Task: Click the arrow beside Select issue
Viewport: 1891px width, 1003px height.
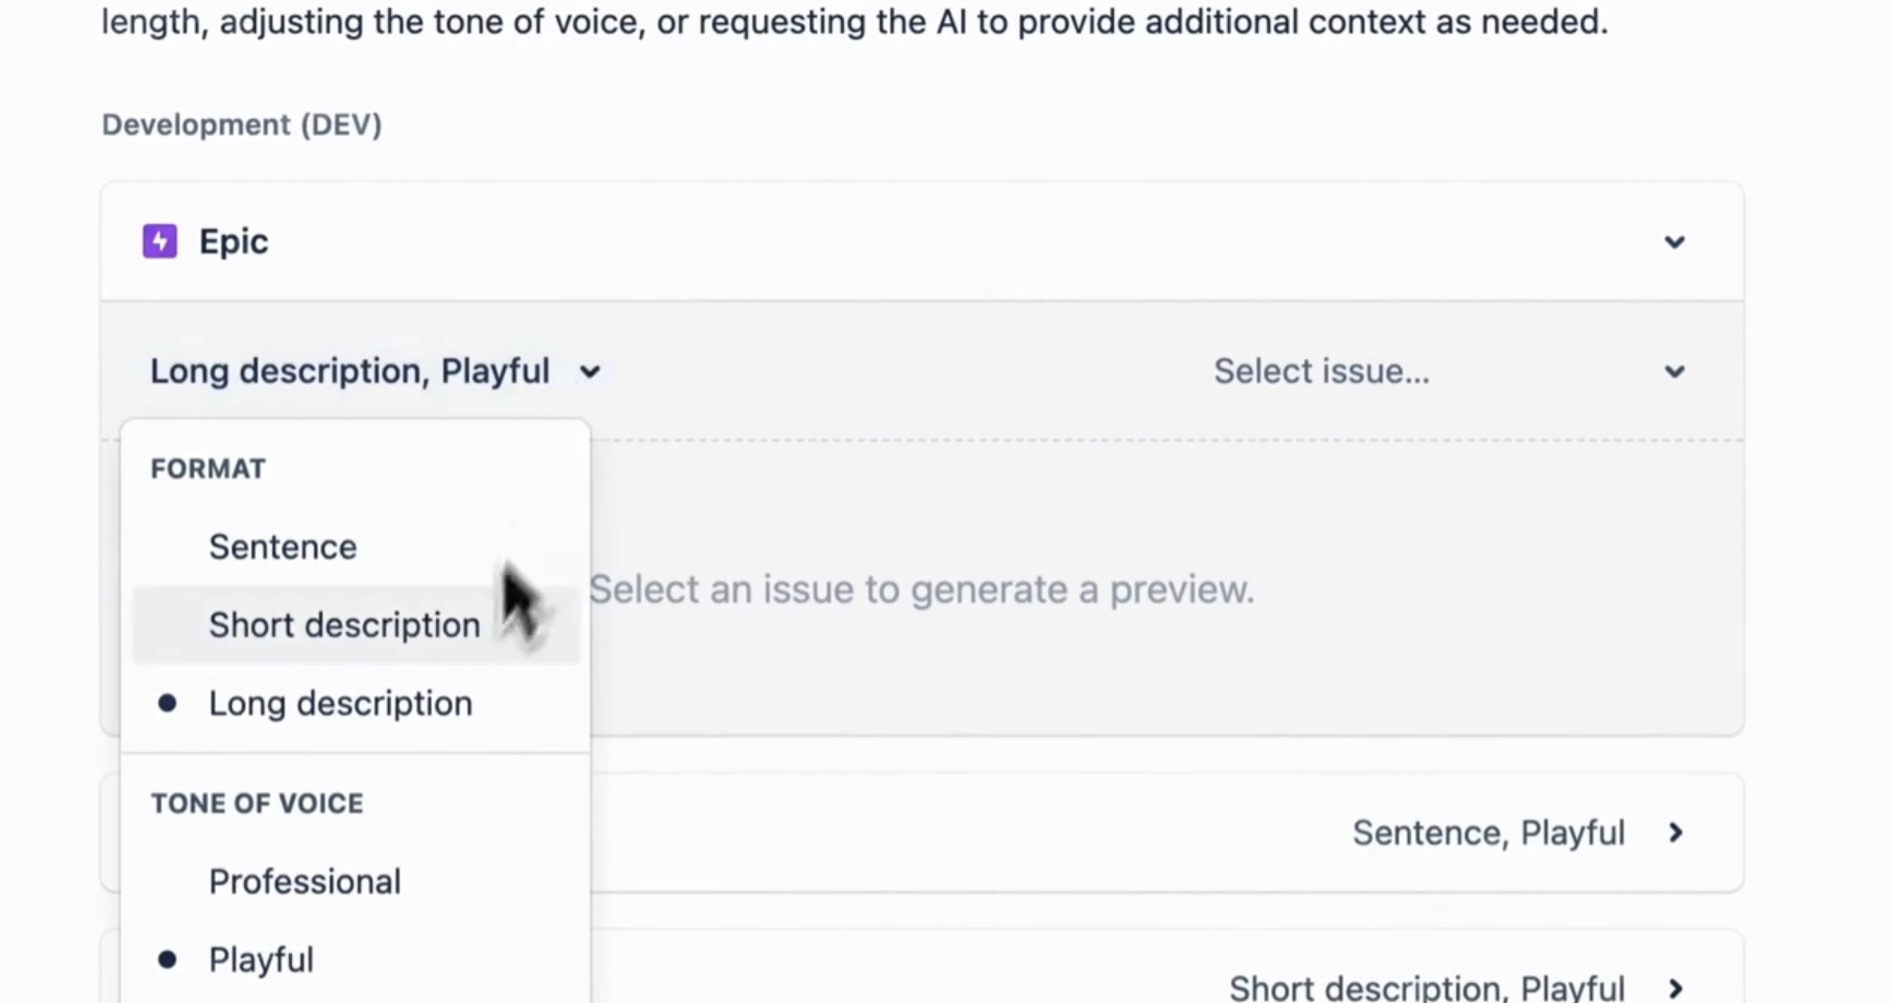Action: pos(1674,372)
